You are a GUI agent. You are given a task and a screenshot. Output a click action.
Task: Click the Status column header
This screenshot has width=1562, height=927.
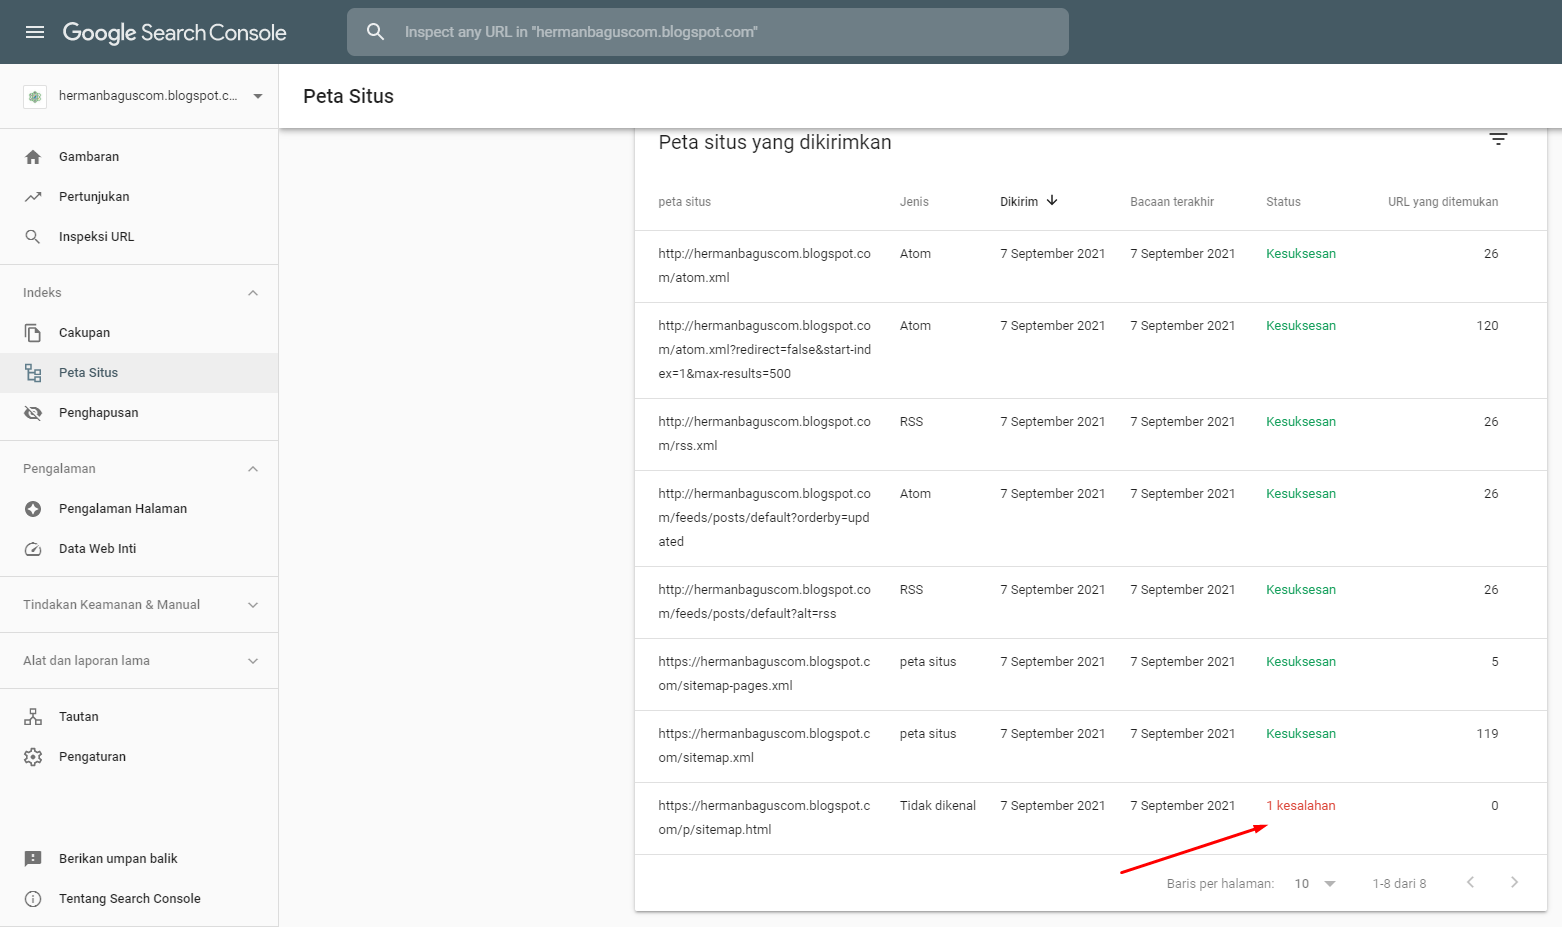coord(1283,202)
